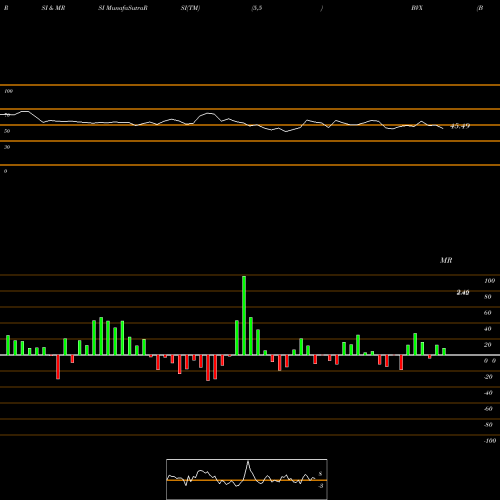500x500 pixels.
Task: Click the tallest green histogram bar
Action: pyautogui.click(x=244, y=315)
